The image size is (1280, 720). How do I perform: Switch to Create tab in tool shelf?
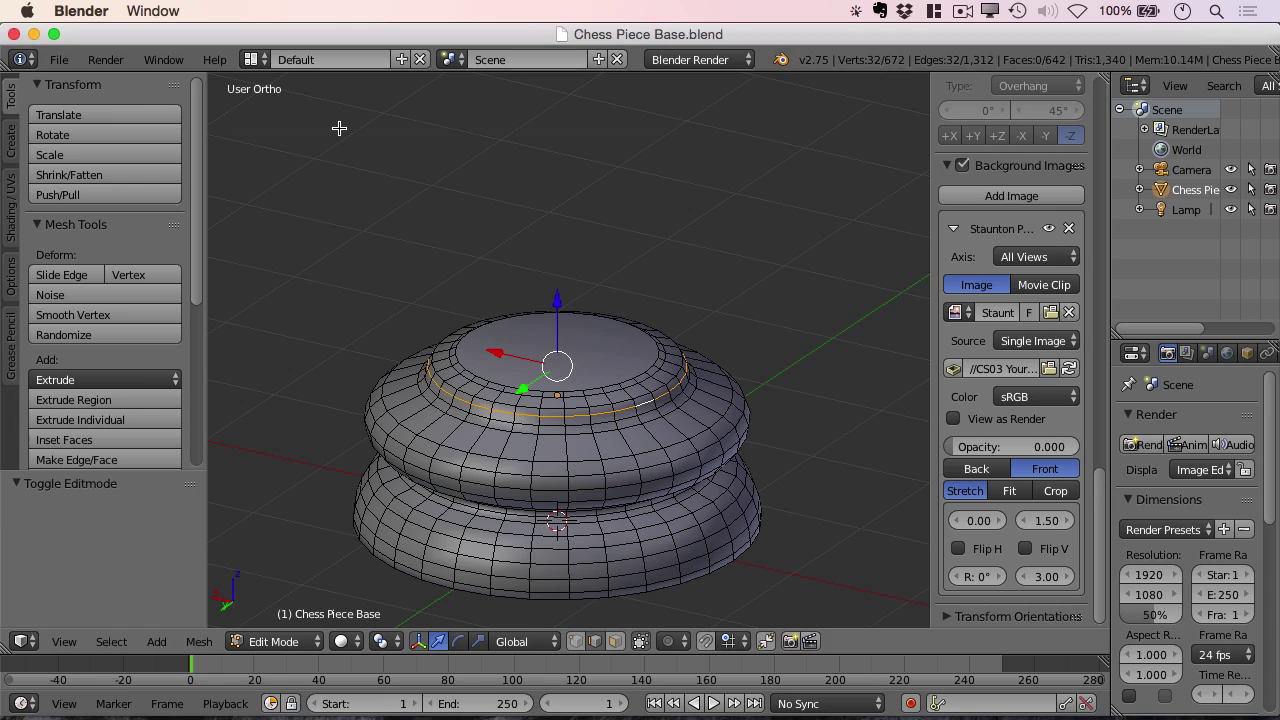11,140
